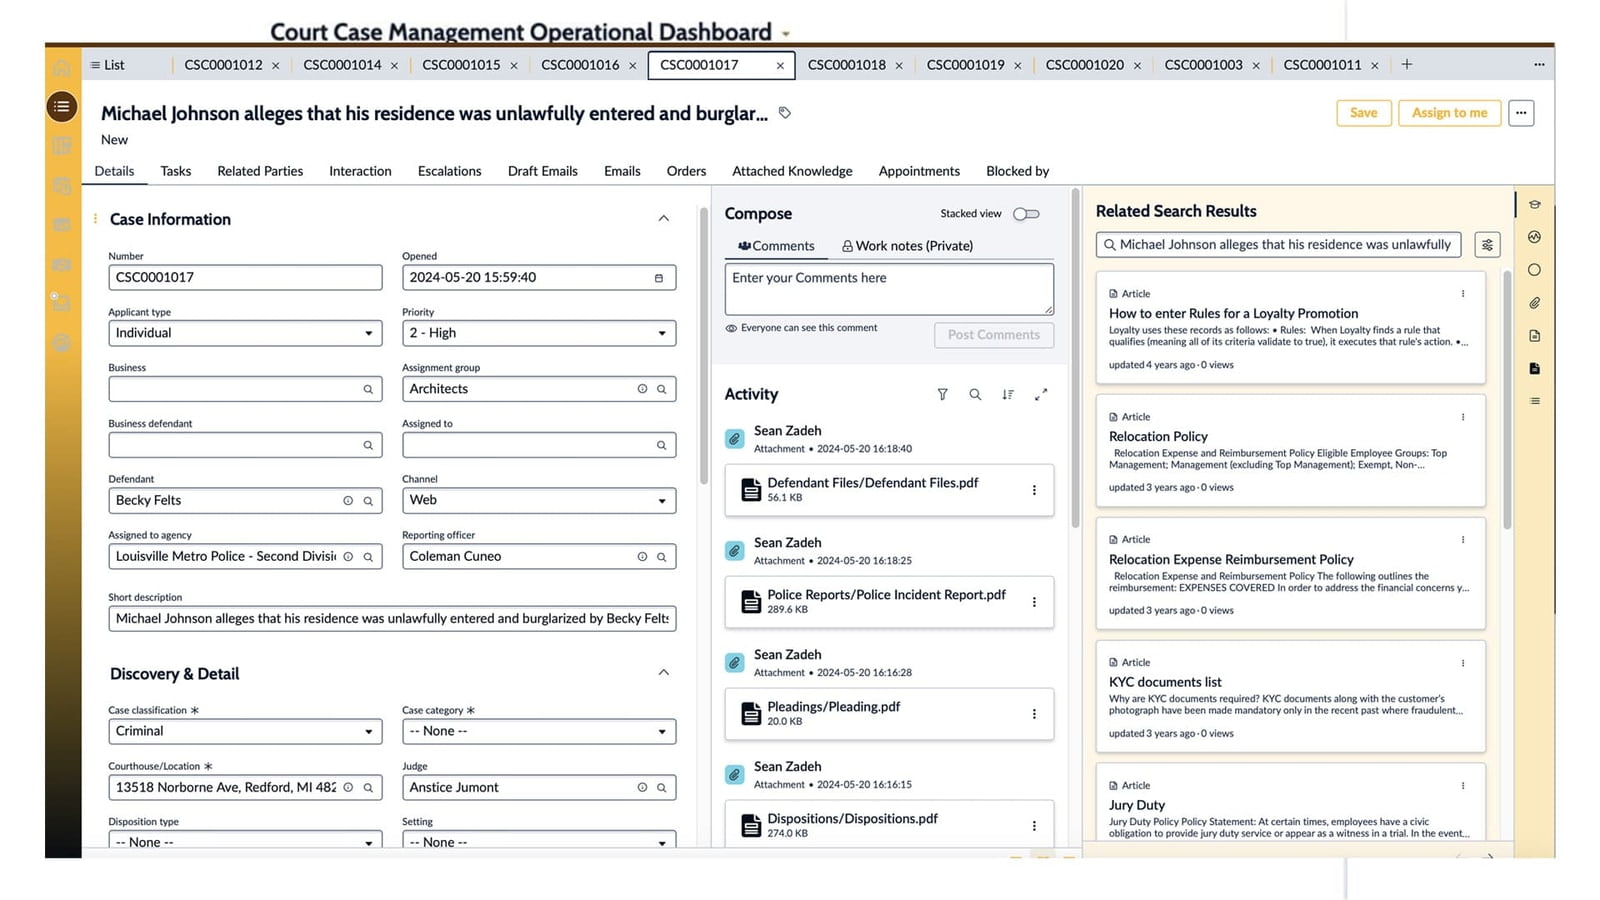The width and height of the screenshot is (1600, 900).
Task: Open options for Defendant Files.pdf attachment
Action: [x=1034, y=490]
